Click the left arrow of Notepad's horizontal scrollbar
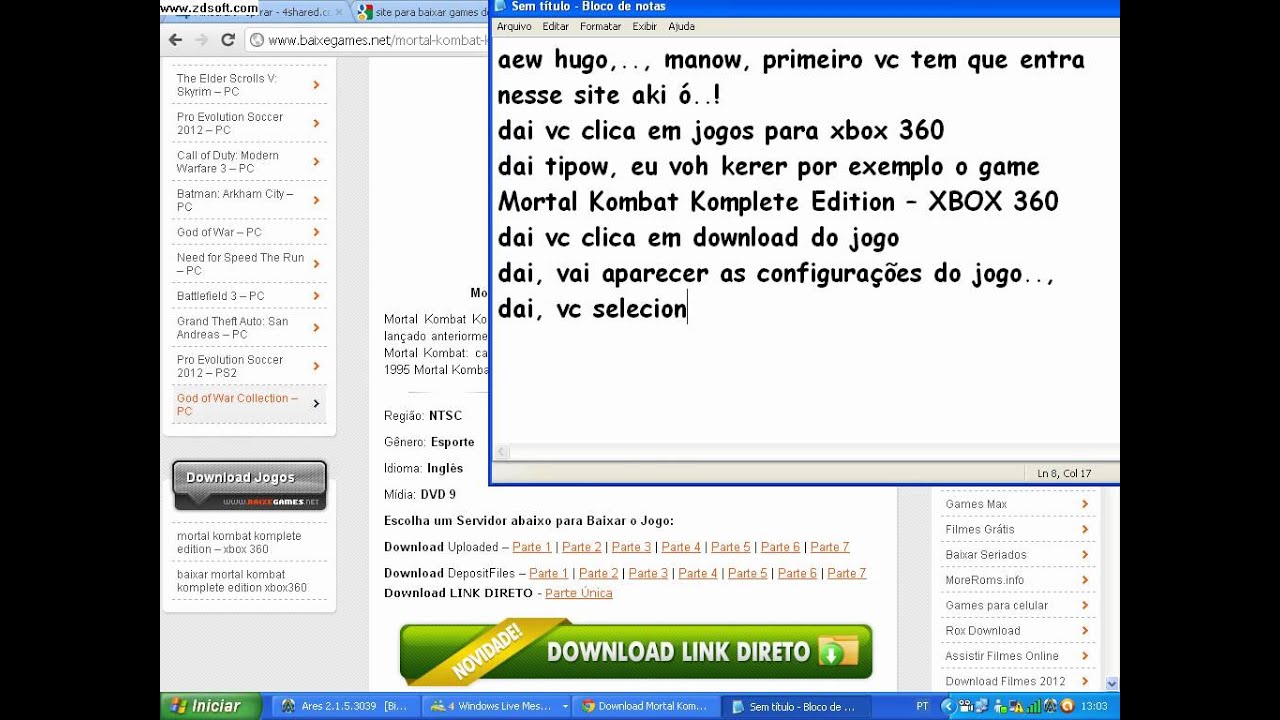Viewport: 1280px width, 720px height. [502, 452]
